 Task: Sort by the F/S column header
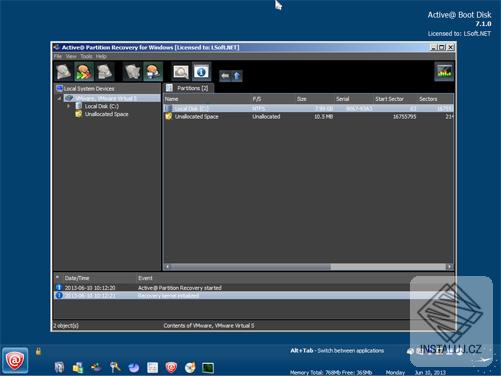[257, 99]
